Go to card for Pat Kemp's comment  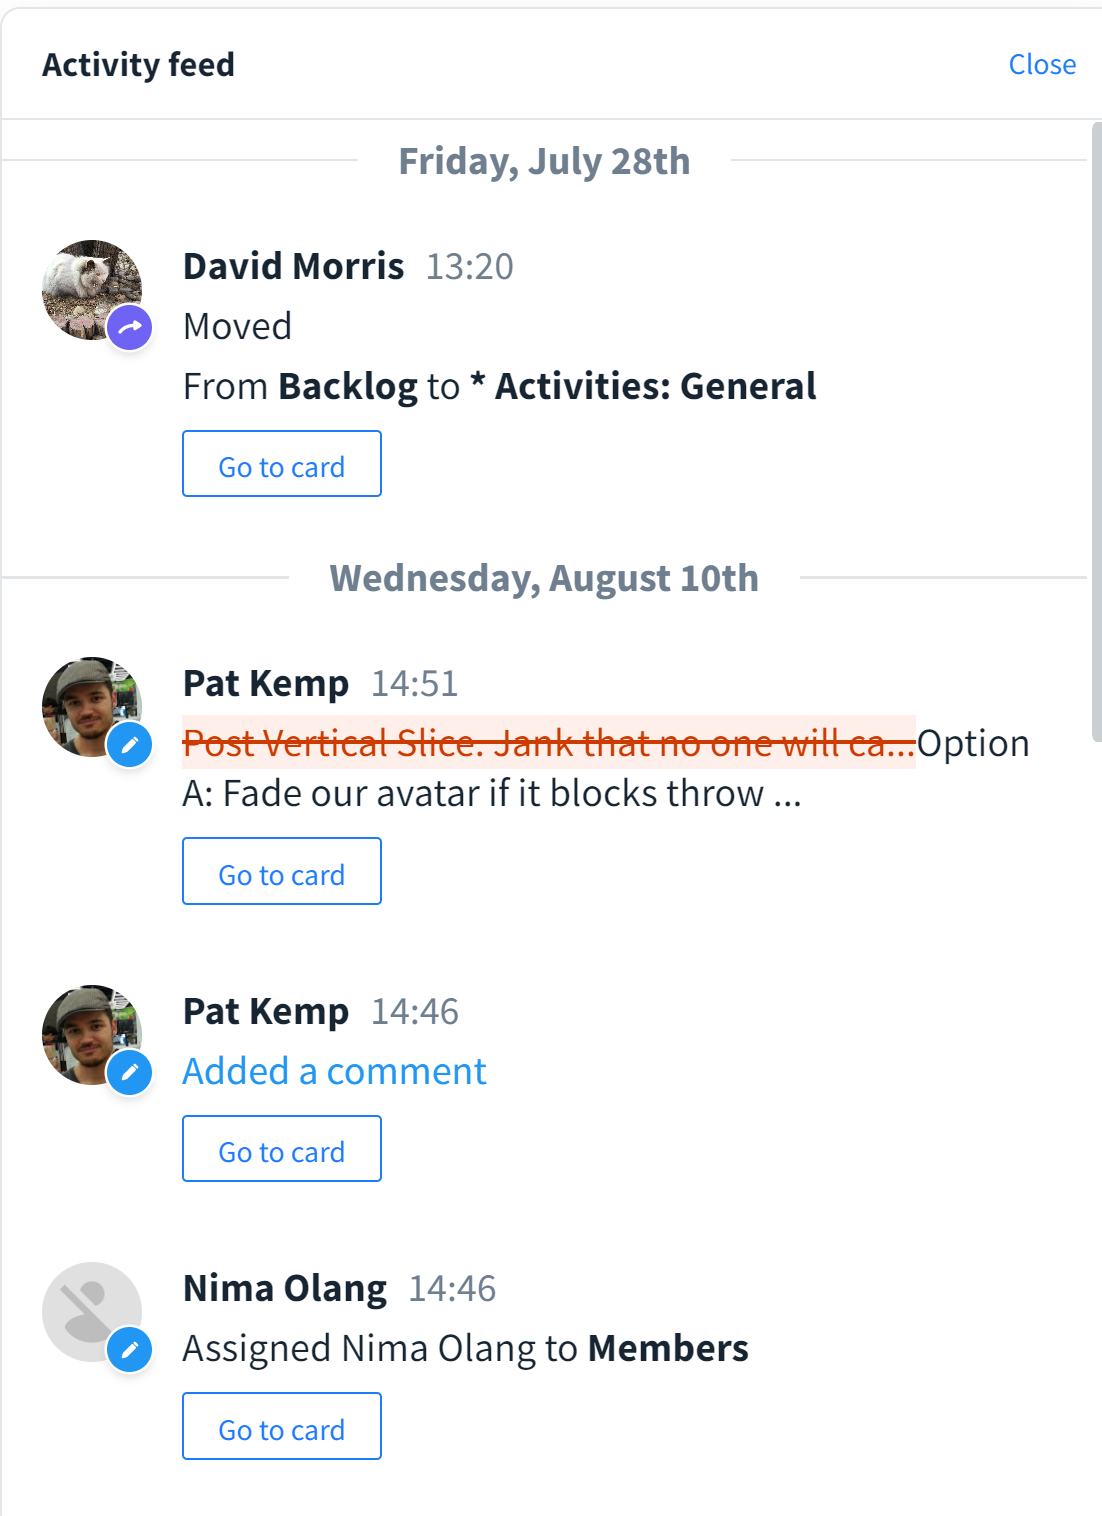(x=282, y=1149)
